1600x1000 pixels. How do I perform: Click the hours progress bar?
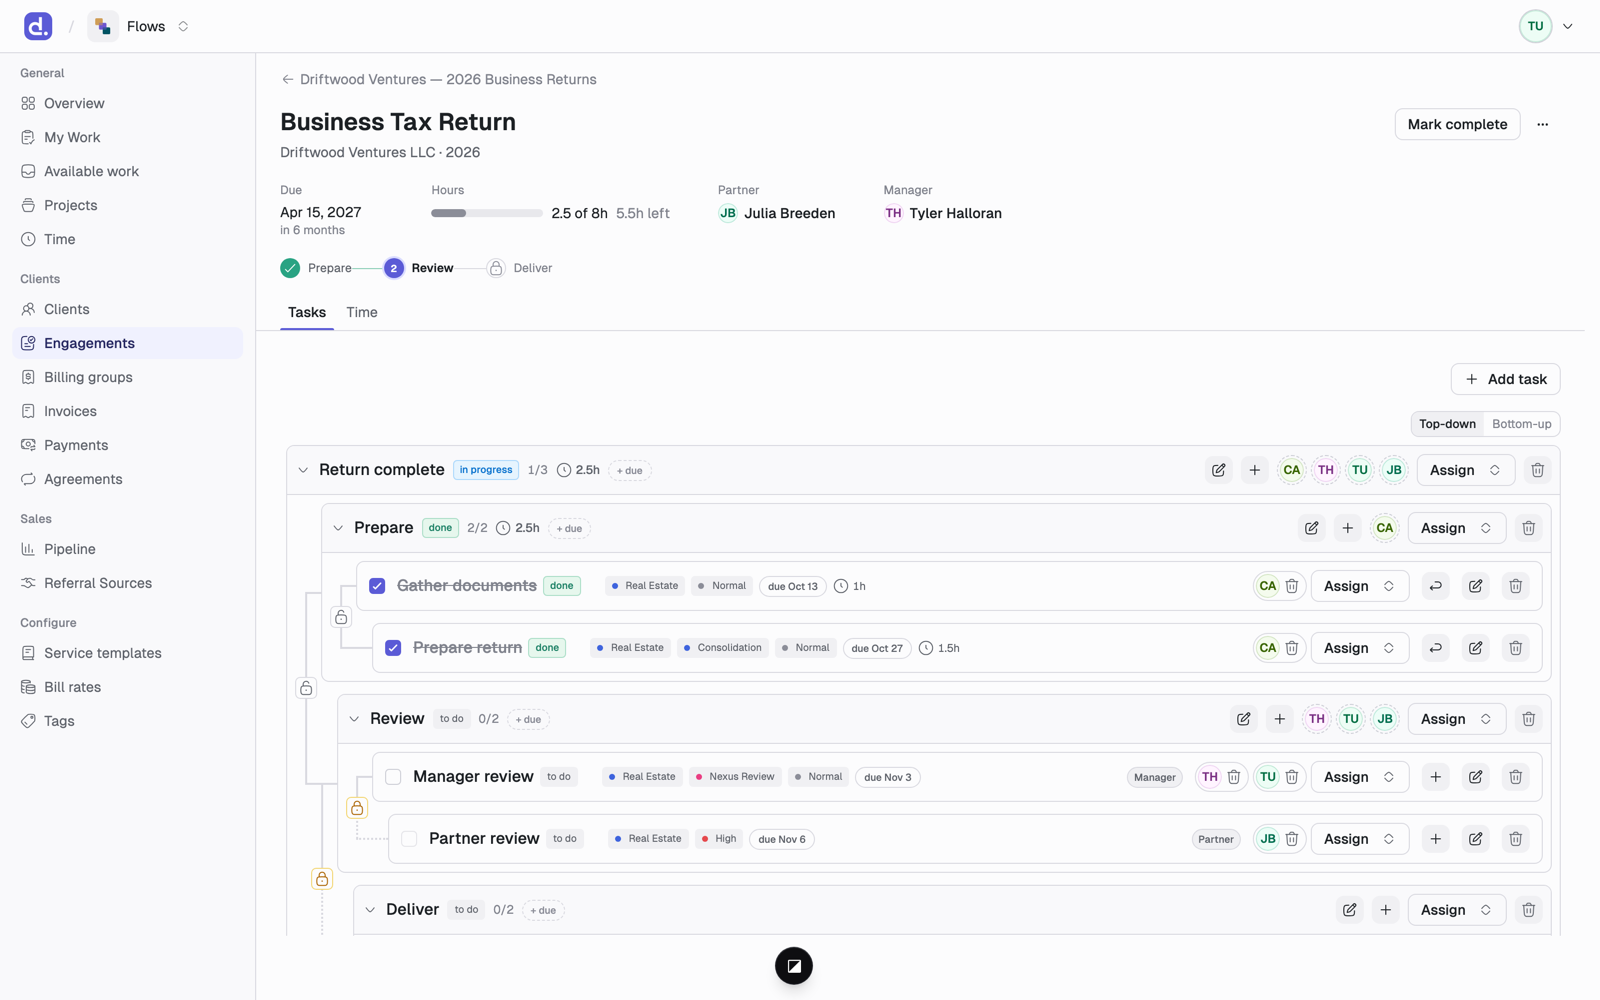coord(487,213)
